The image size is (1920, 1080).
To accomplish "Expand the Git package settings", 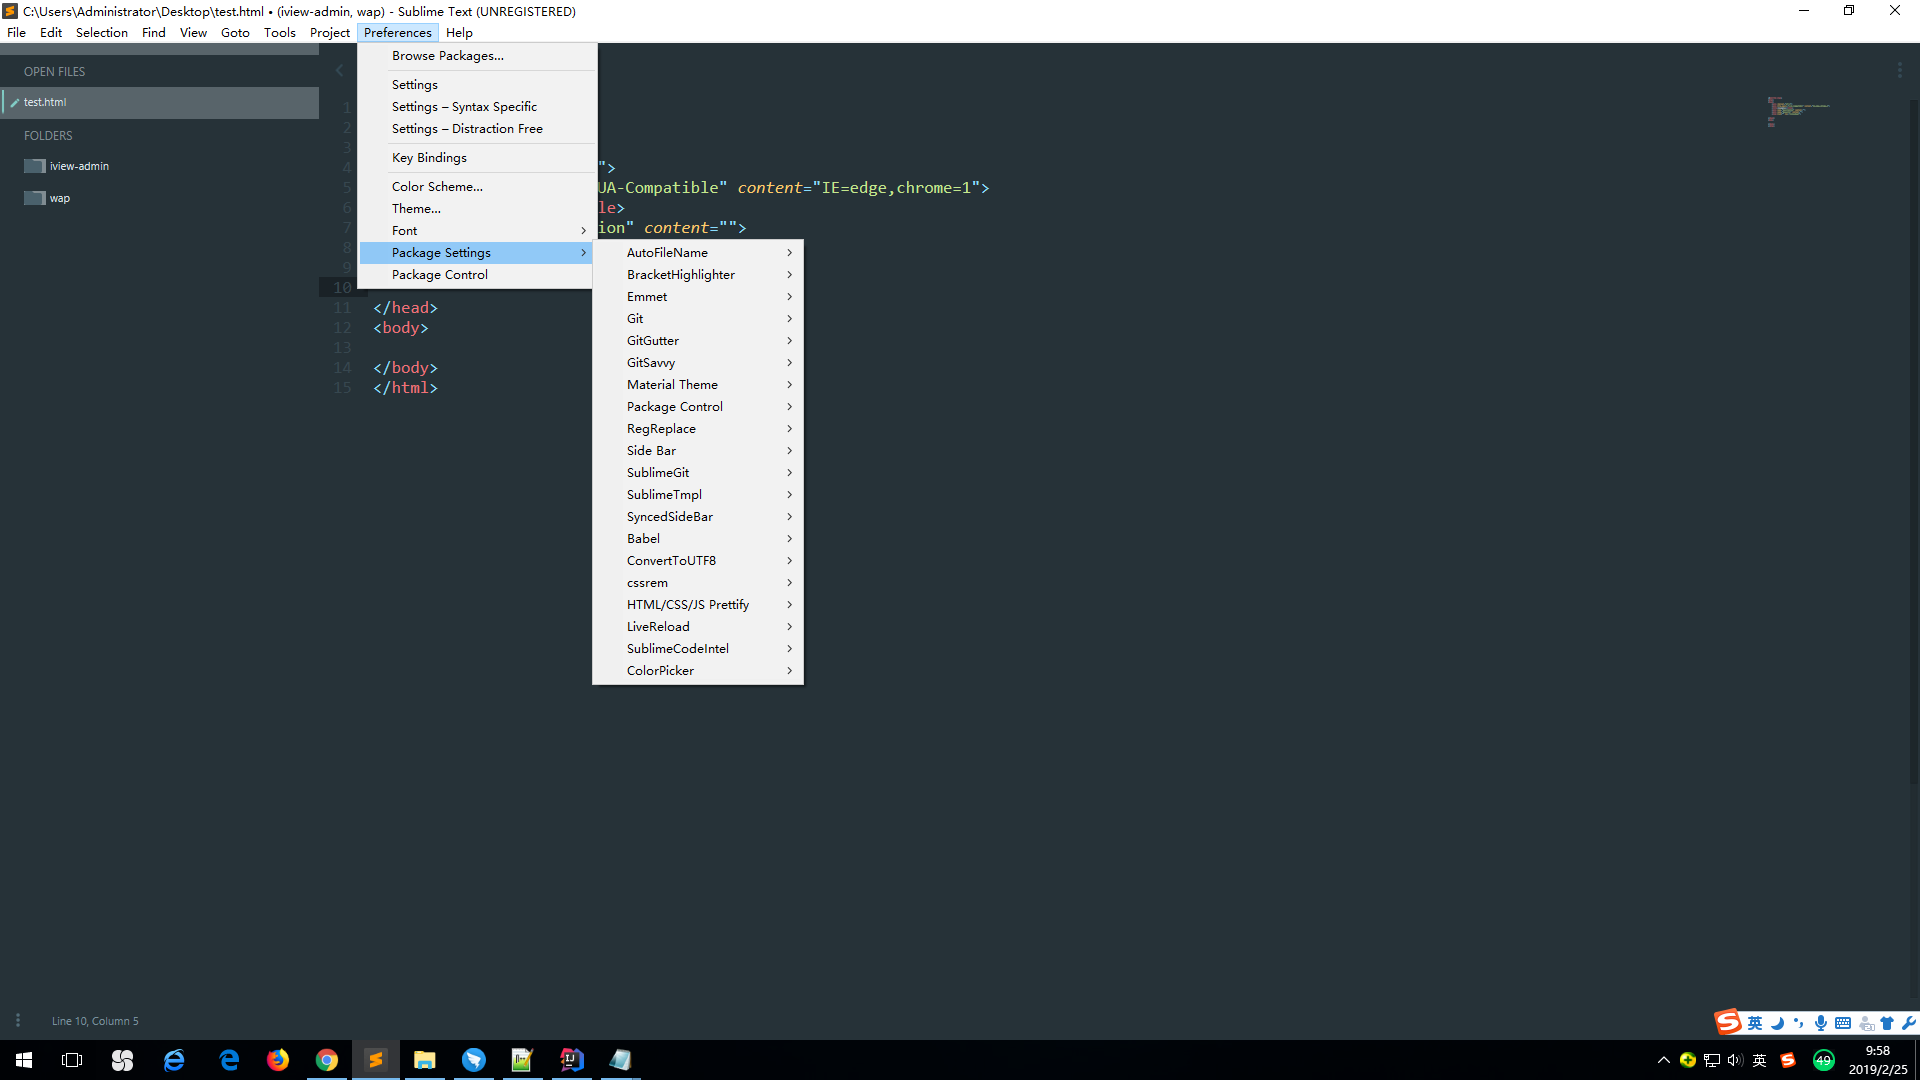I will (698, 319).
